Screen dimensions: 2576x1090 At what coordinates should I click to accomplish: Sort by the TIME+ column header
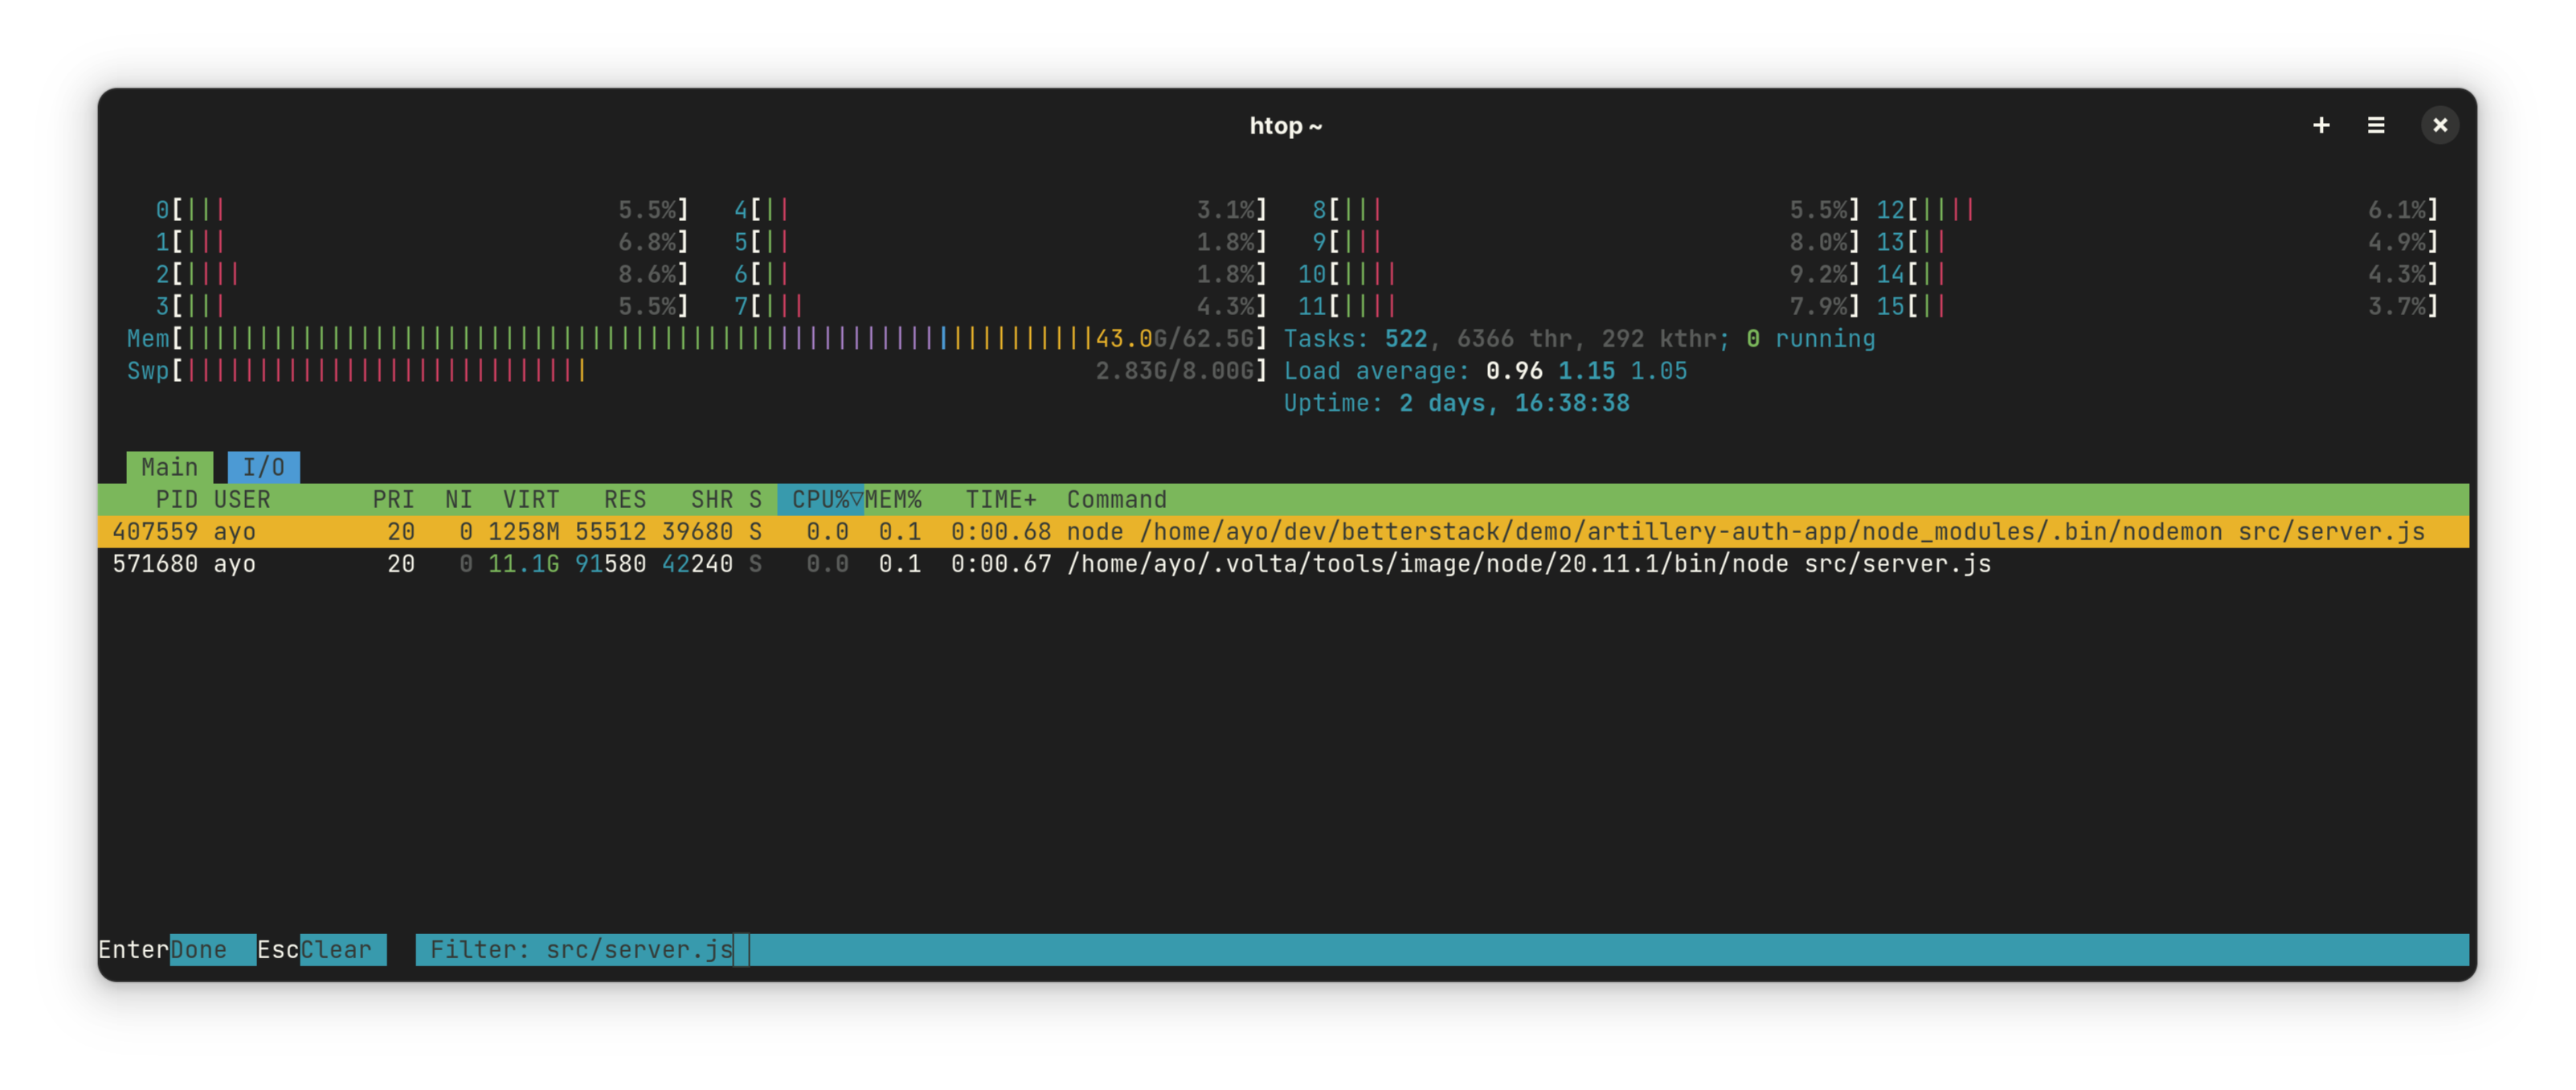pyautogui.click(x=1000, y=499)
